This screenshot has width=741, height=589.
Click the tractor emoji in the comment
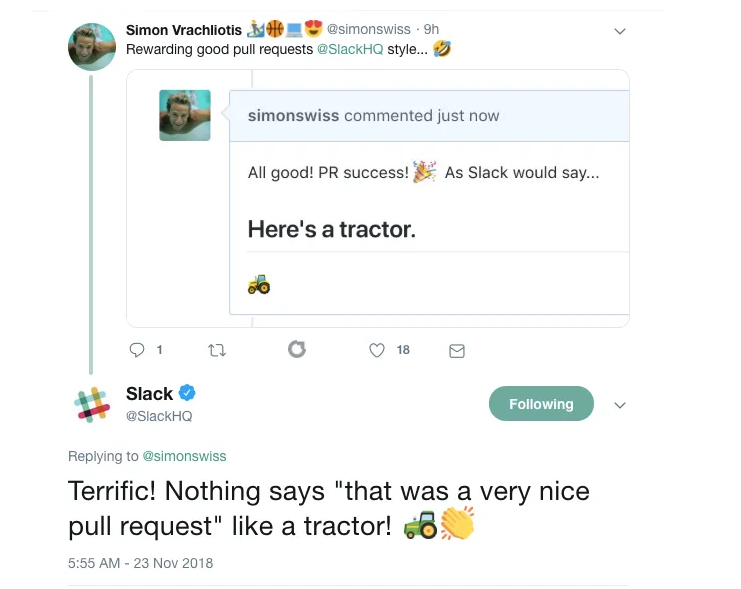pyautogui.click(x=259, y=284)
